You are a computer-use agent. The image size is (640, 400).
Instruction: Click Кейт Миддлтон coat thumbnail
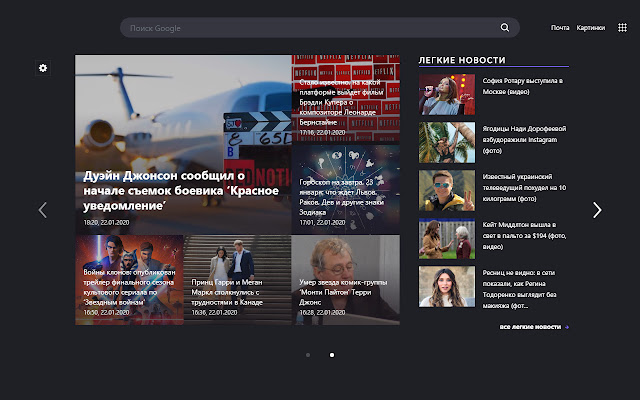coord(447,238)
